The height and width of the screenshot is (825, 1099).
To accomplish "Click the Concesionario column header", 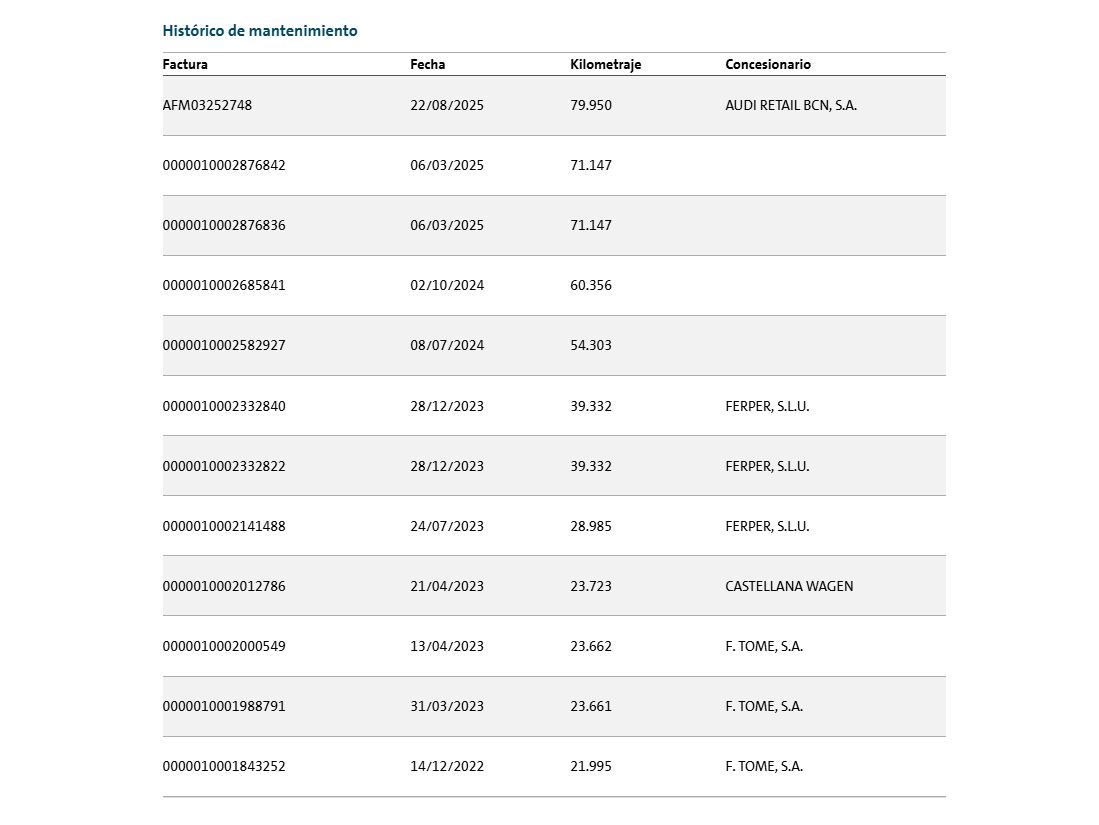I will click(x=767, y=64).
